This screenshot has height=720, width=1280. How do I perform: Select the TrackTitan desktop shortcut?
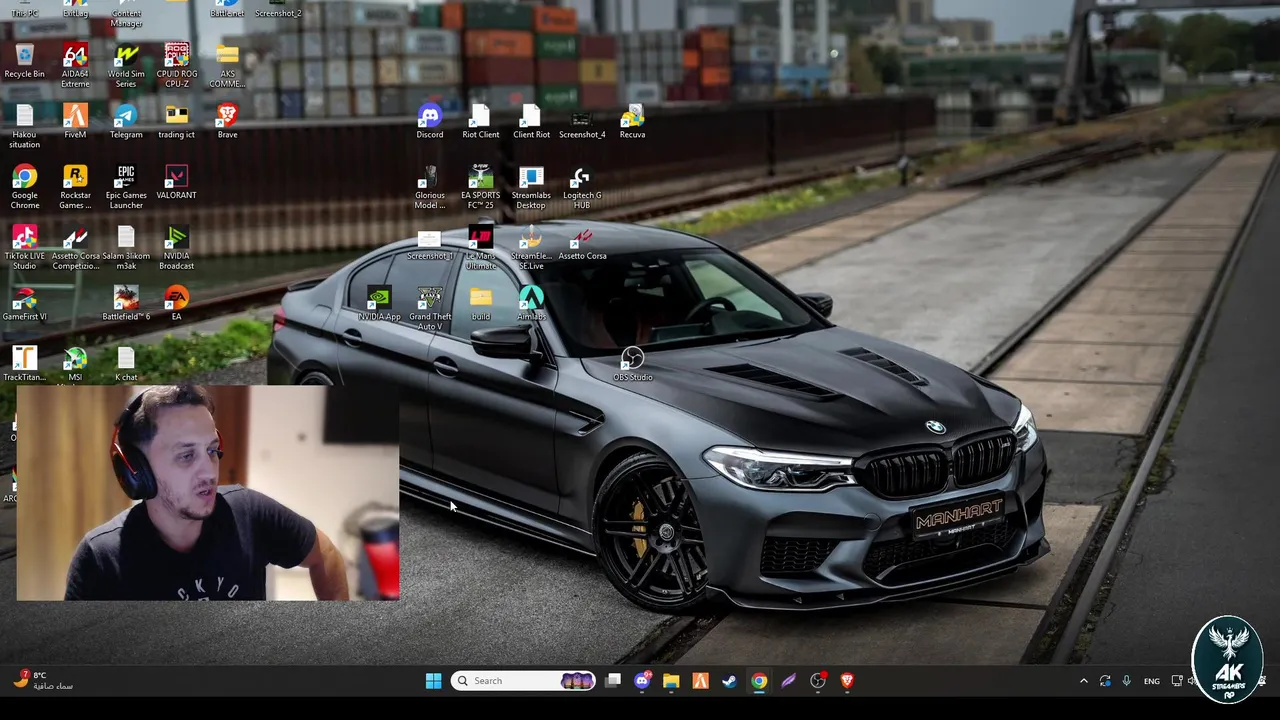[24, 364]
